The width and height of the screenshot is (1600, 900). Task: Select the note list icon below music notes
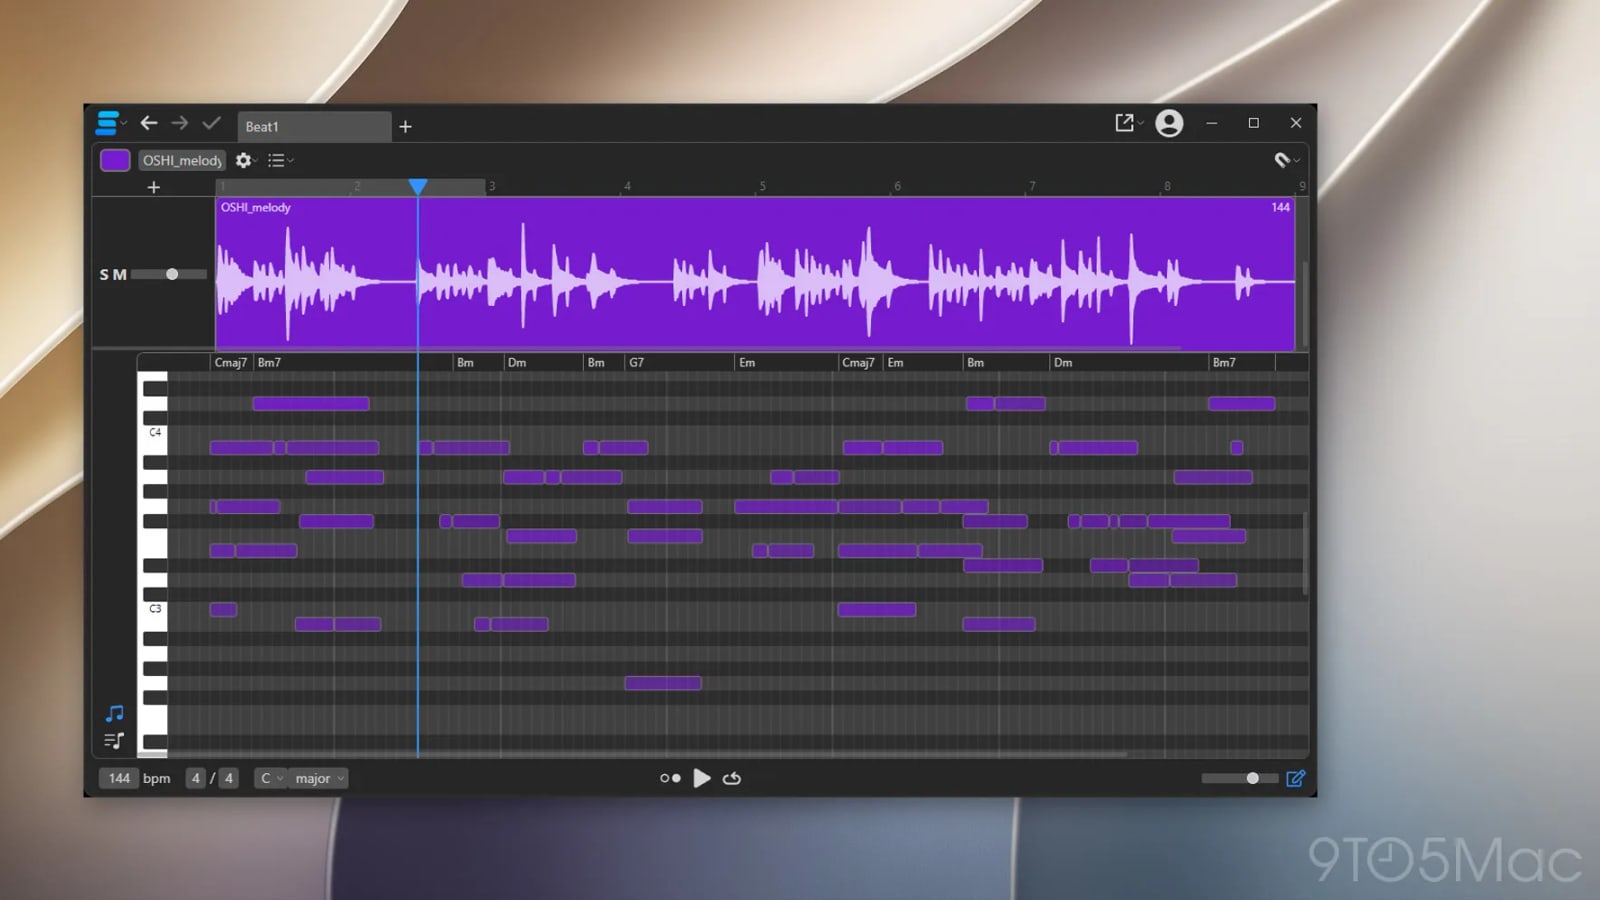(114, 741)
